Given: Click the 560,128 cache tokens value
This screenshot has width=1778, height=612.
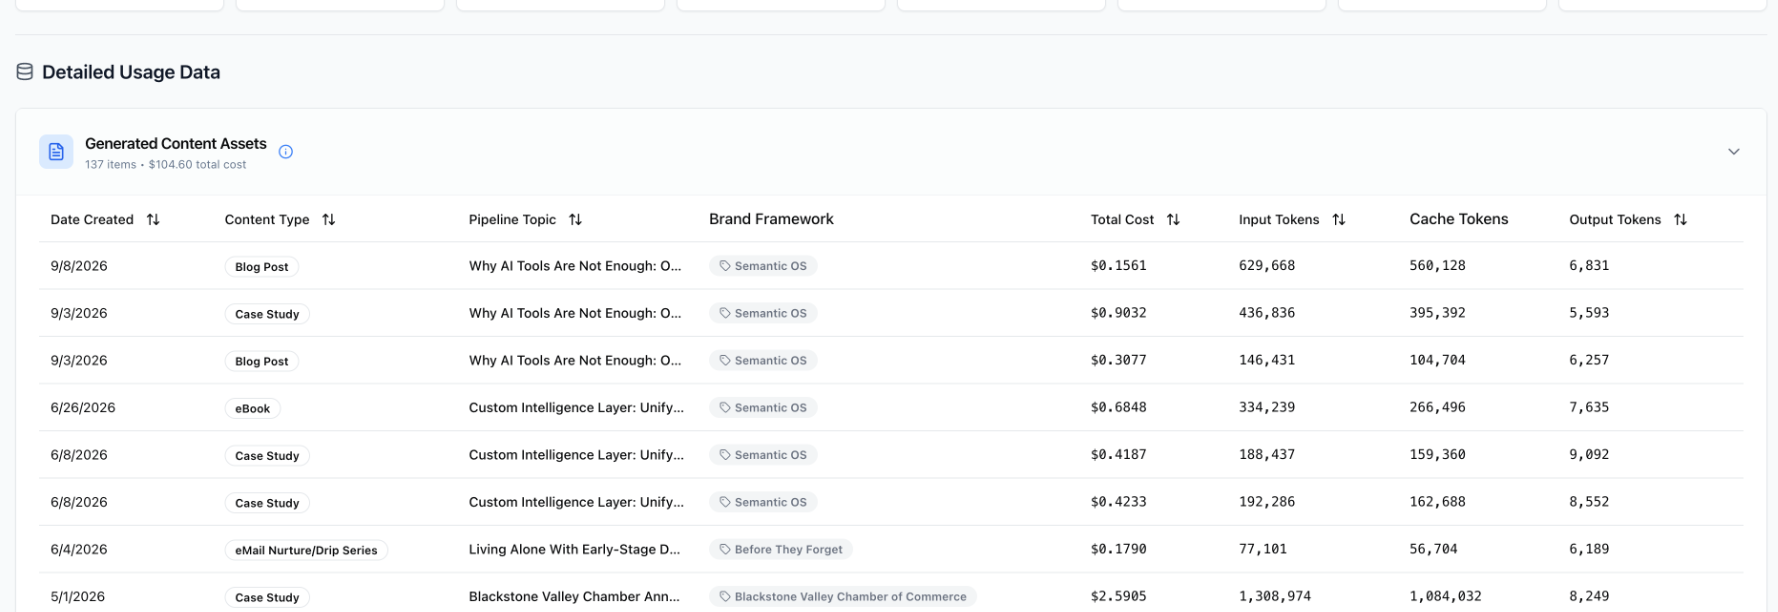Looking at the screenshot, I should point(1438,266).
